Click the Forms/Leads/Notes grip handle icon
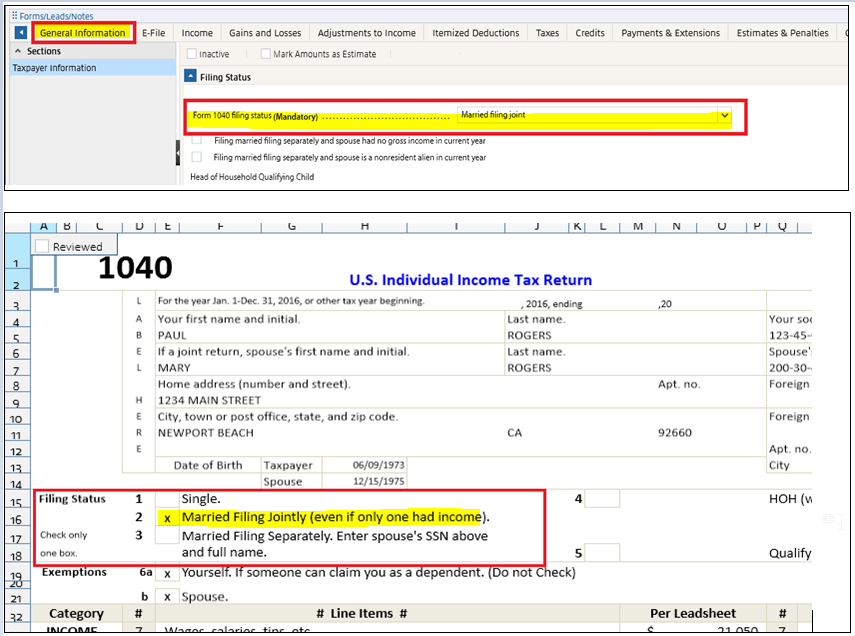 (x=14, y=15)
